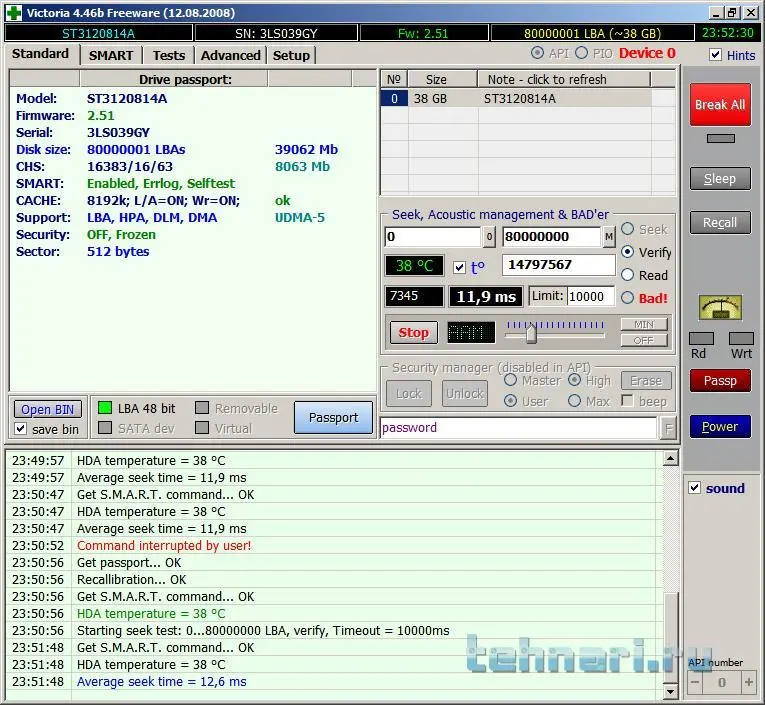Disable the Hints checkbox
765x705 pixels.
[x=715, y=55]
